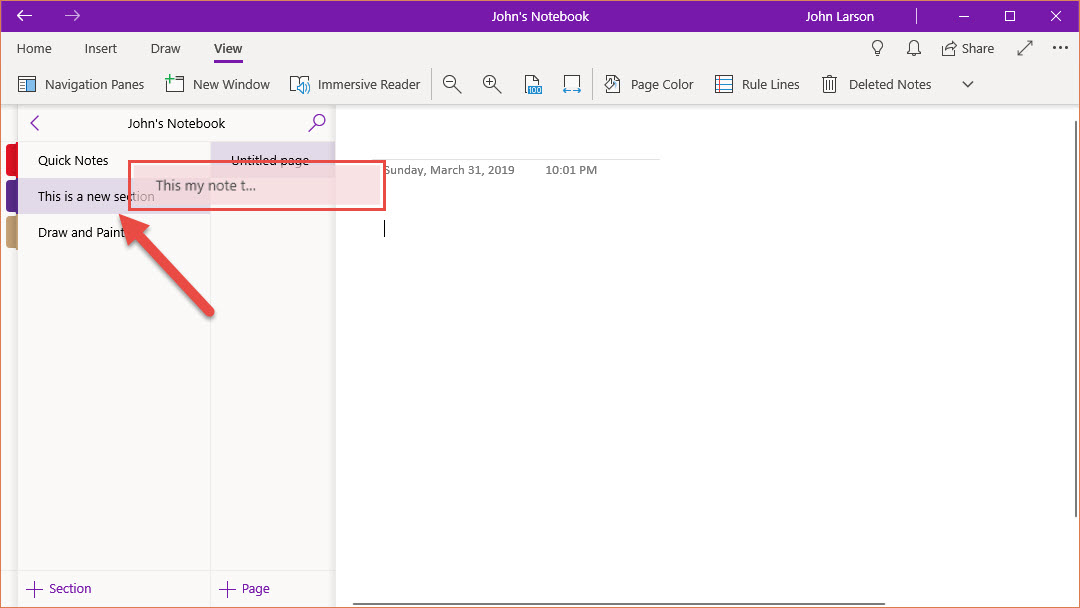Add a new Page
Viewport: 1080px width, 608px height.
click(245, 589)
